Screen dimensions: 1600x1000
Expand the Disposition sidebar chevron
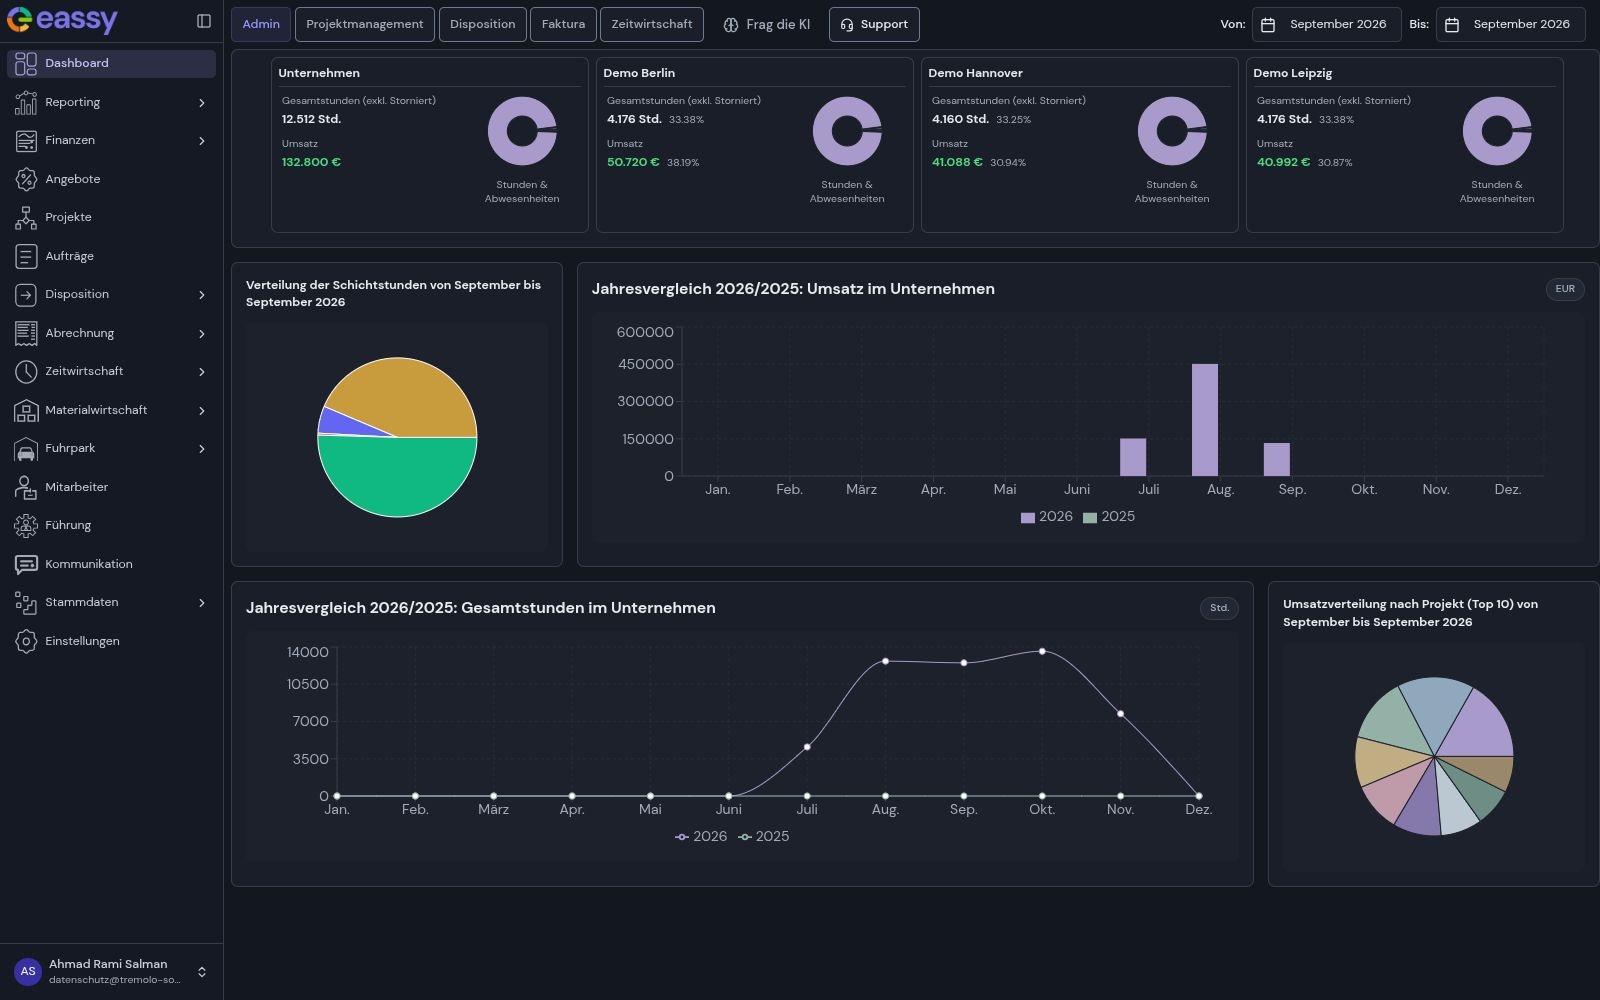(x=202, y=295)
